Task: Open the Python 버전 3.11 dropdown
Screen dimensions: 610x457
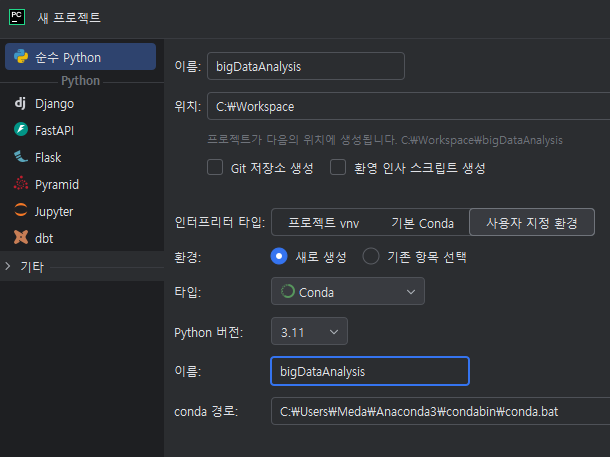Action: tap(309, 331)
